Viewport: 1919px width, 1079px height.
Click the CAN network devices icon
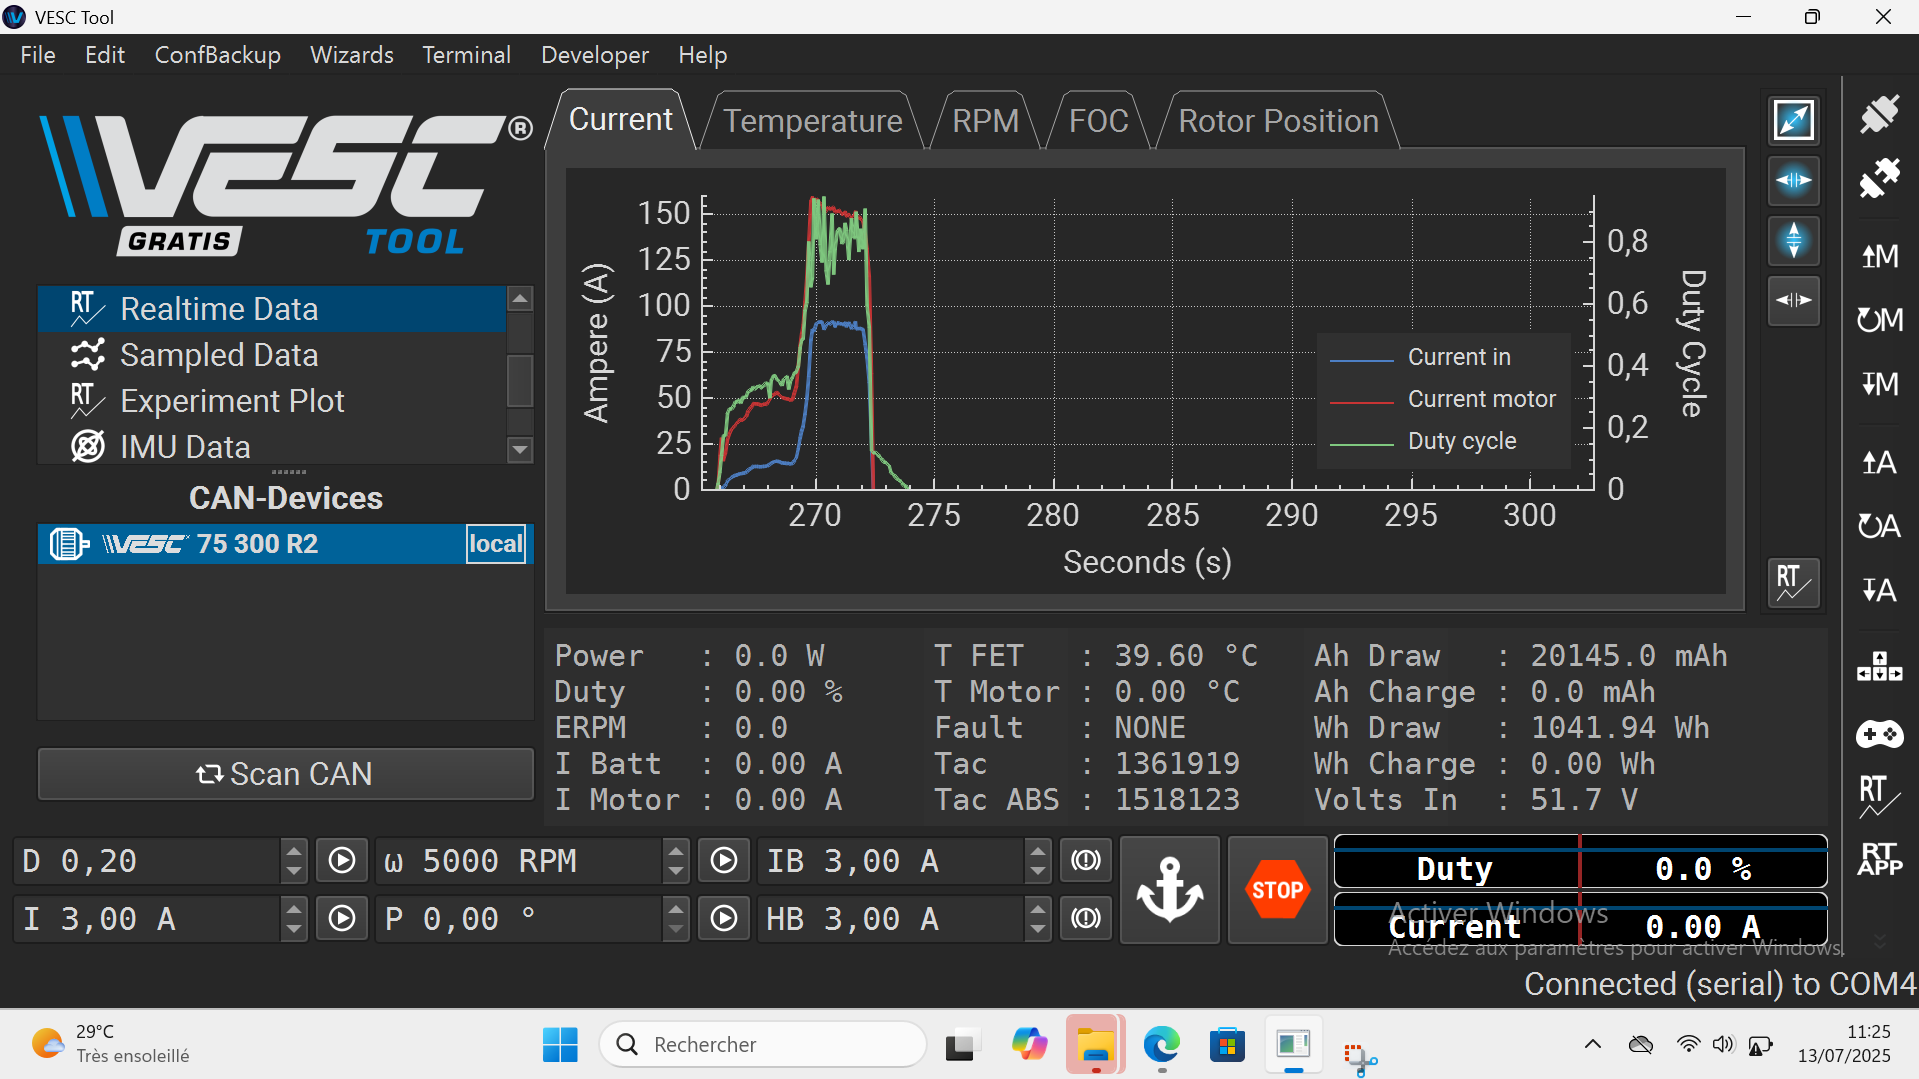[x=1879, y=666]
